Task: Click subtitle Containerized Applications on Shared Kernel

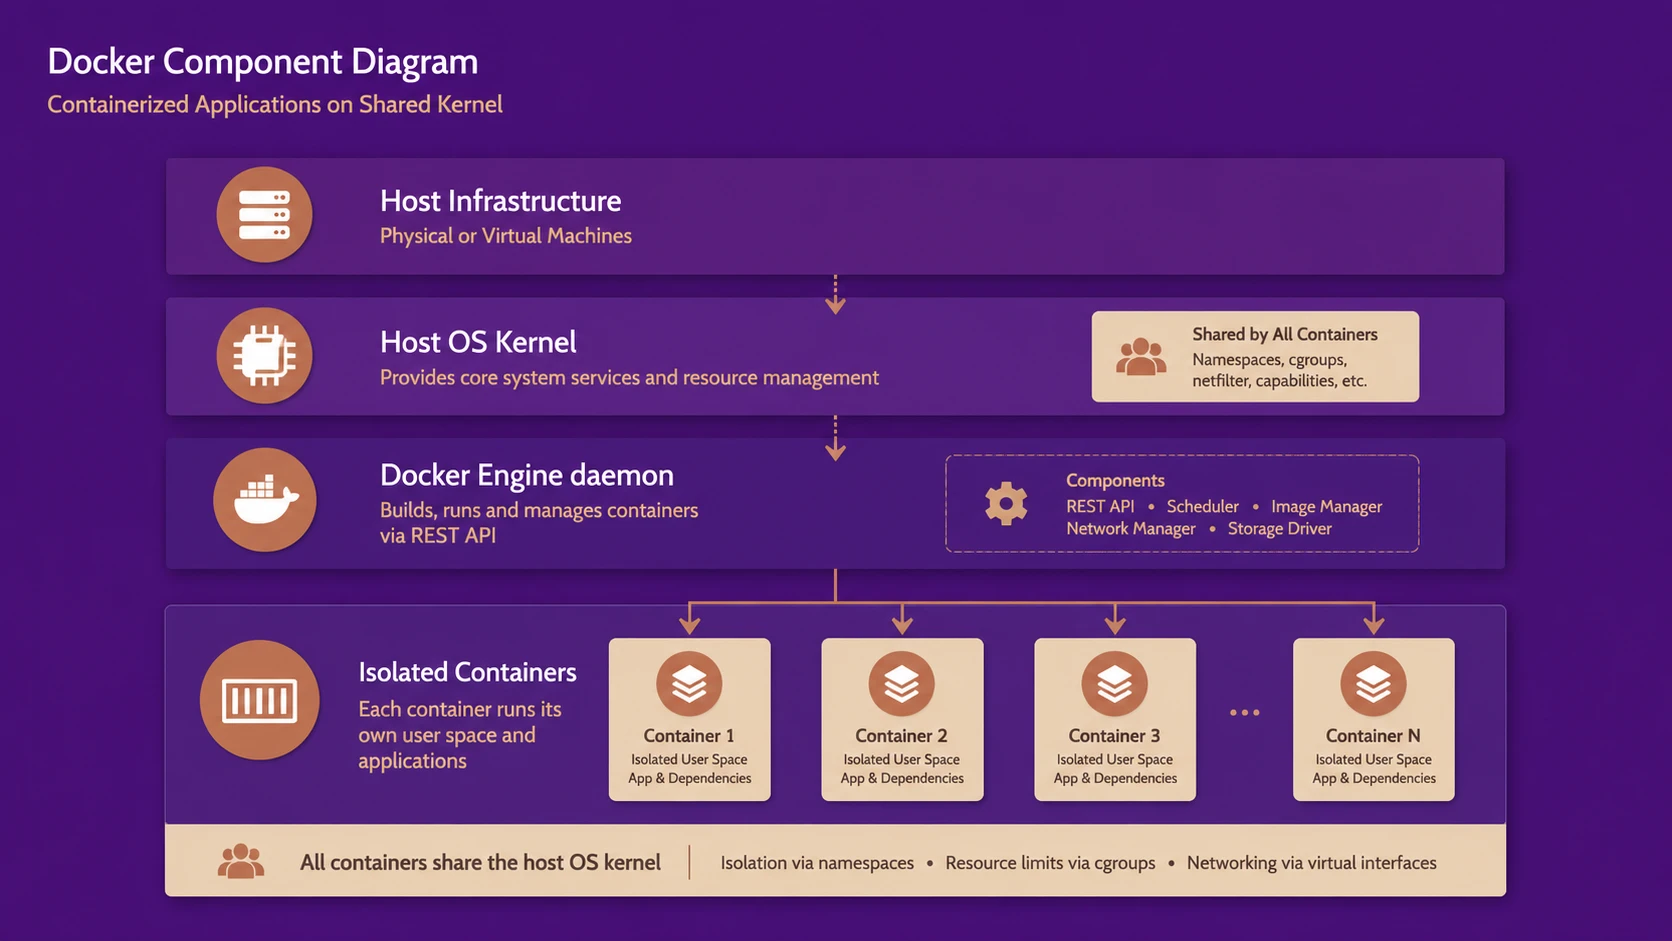Action: 275,105
